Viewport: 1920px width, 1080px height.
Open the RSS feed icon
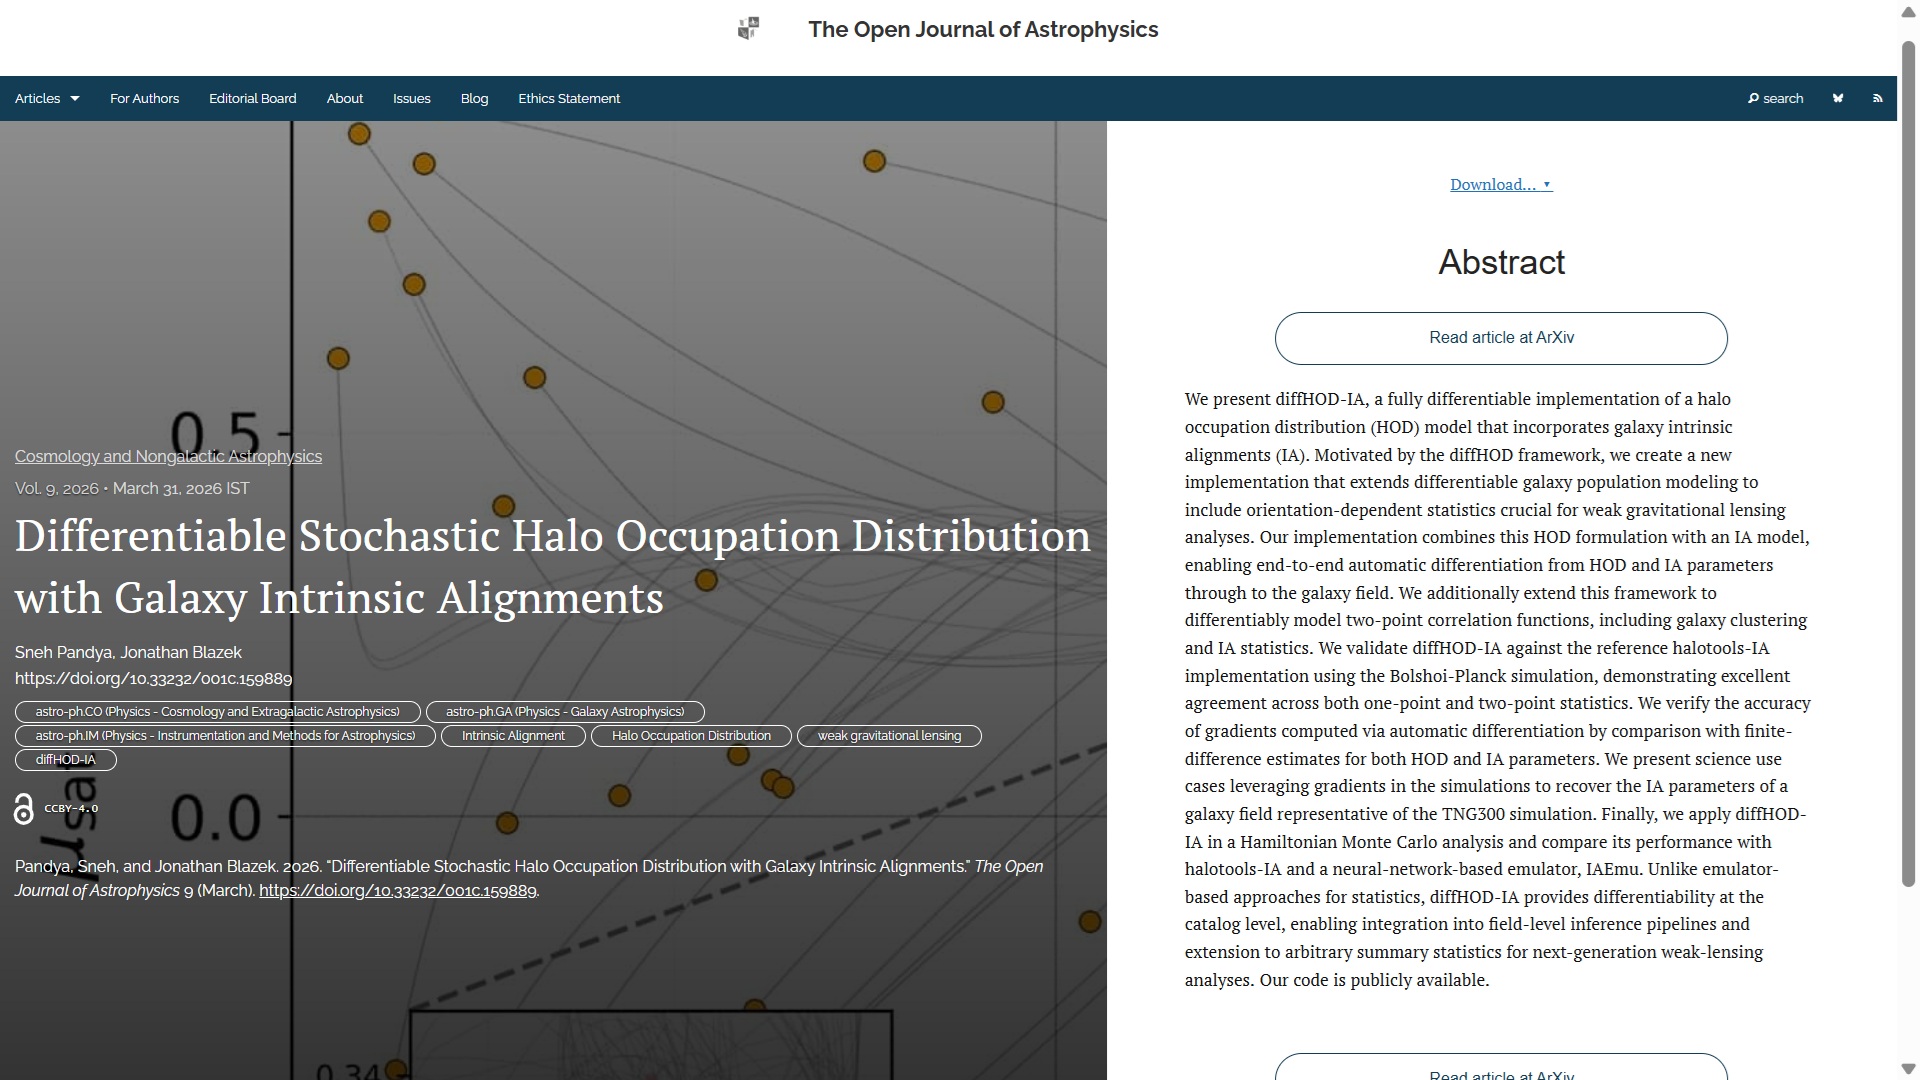(1877, 98)
